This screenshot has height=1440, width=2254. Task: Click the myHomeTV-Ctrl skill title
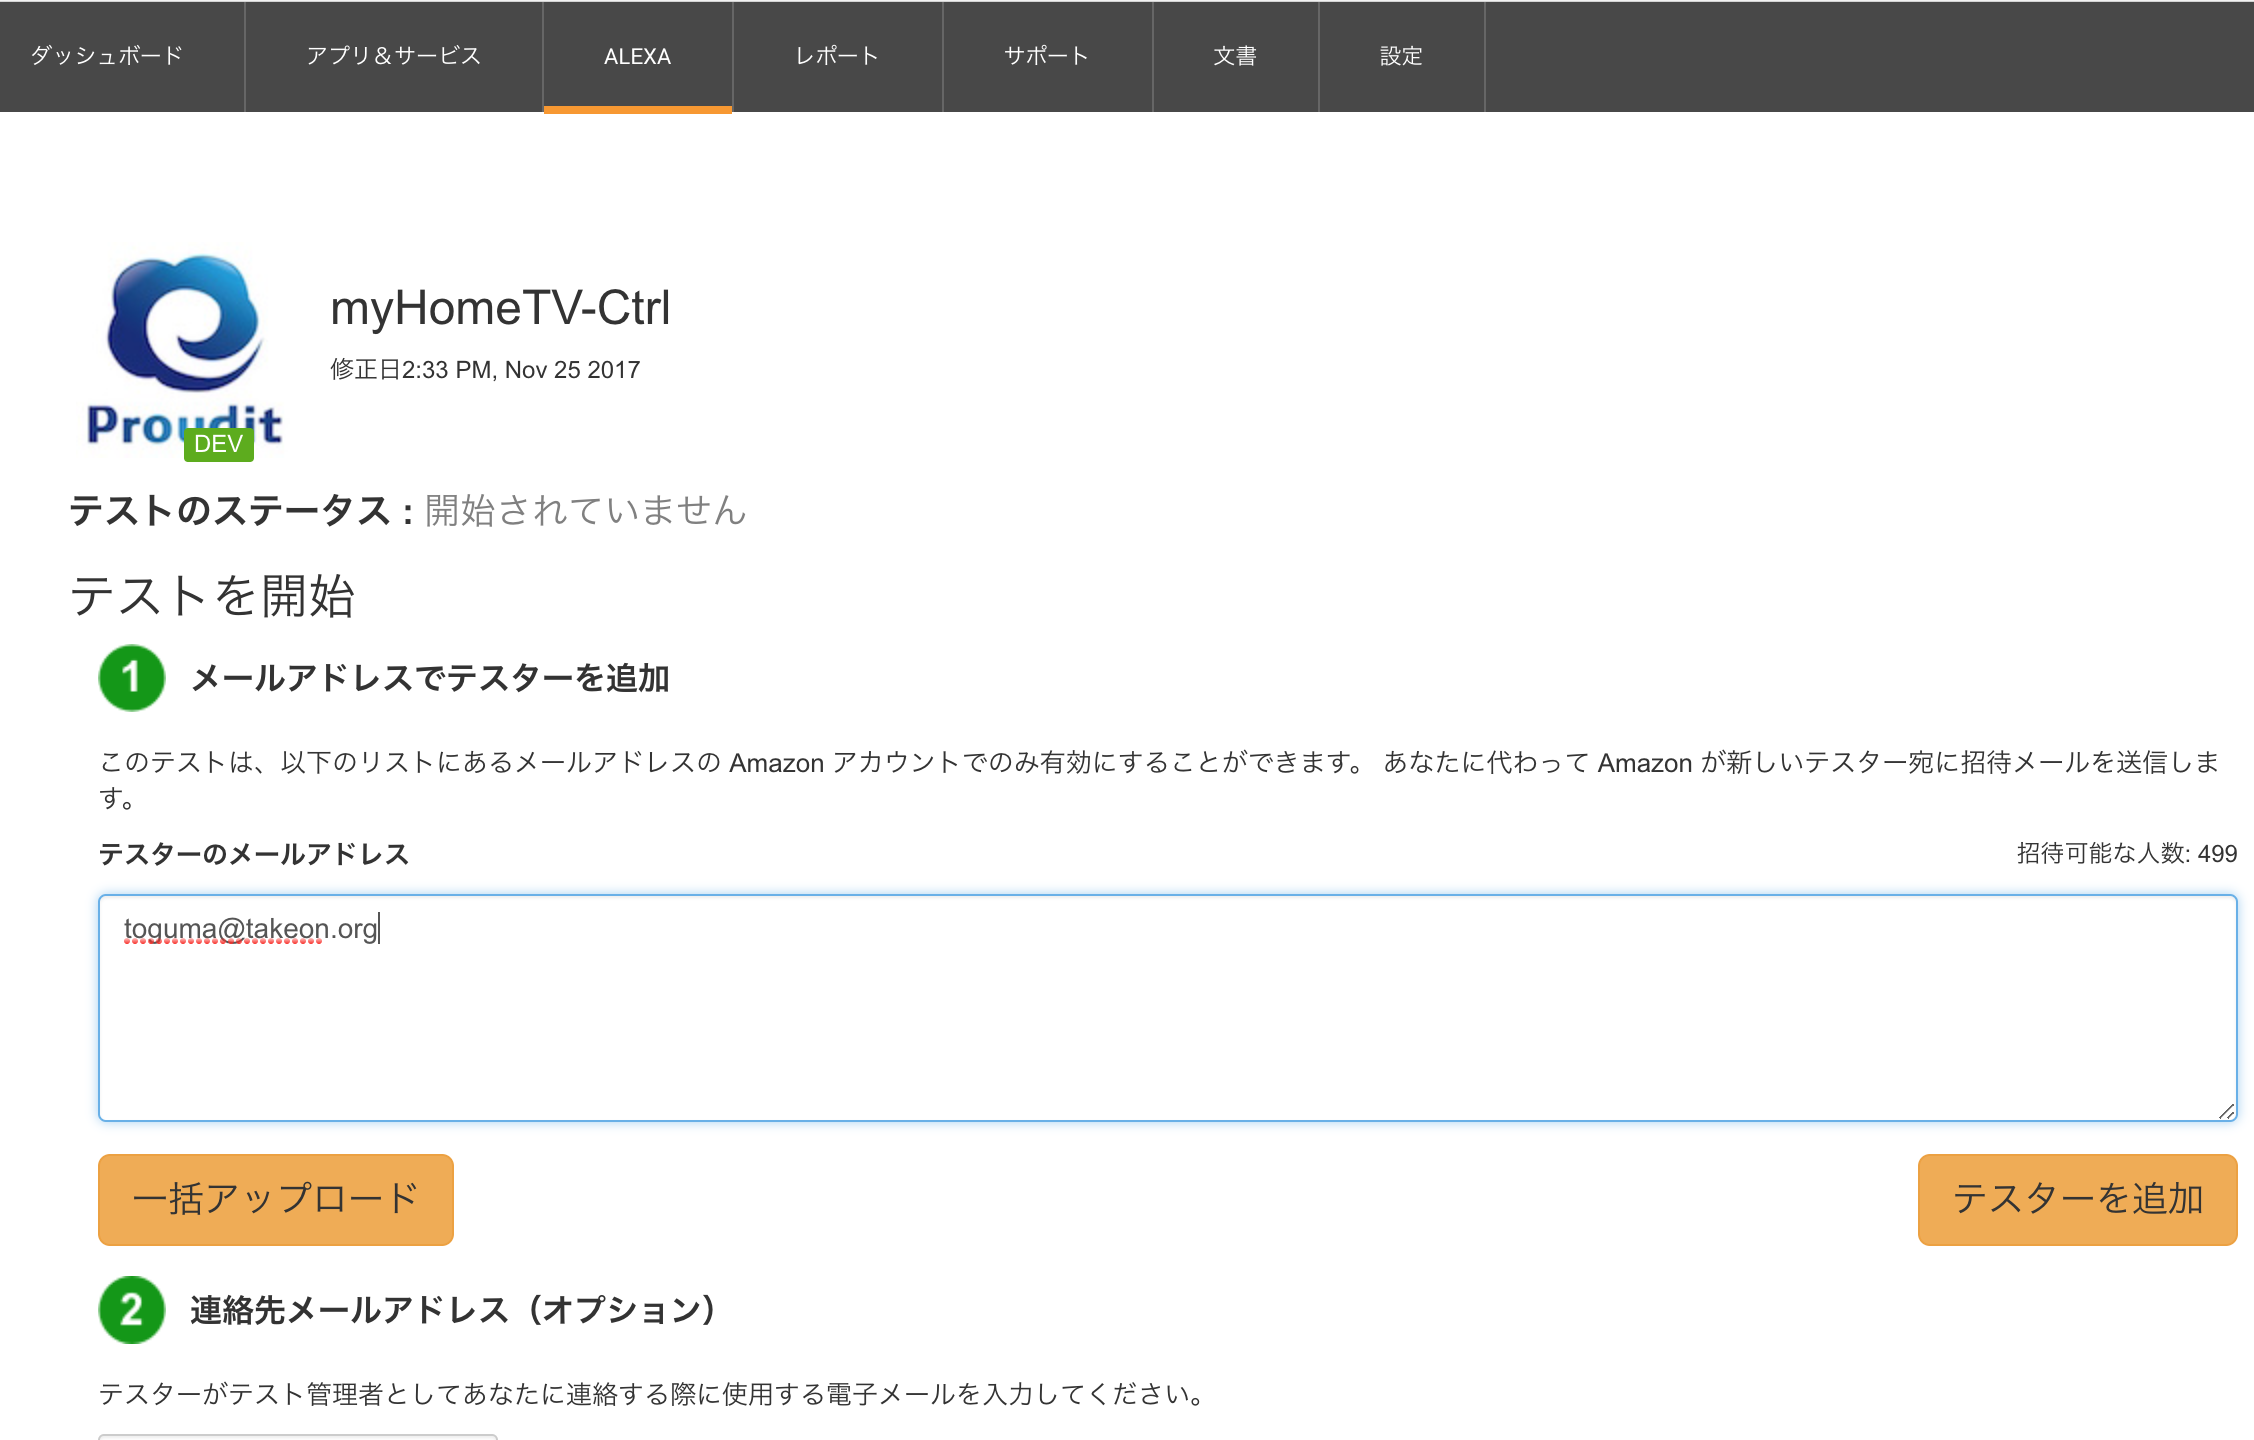tap(500, 308)
